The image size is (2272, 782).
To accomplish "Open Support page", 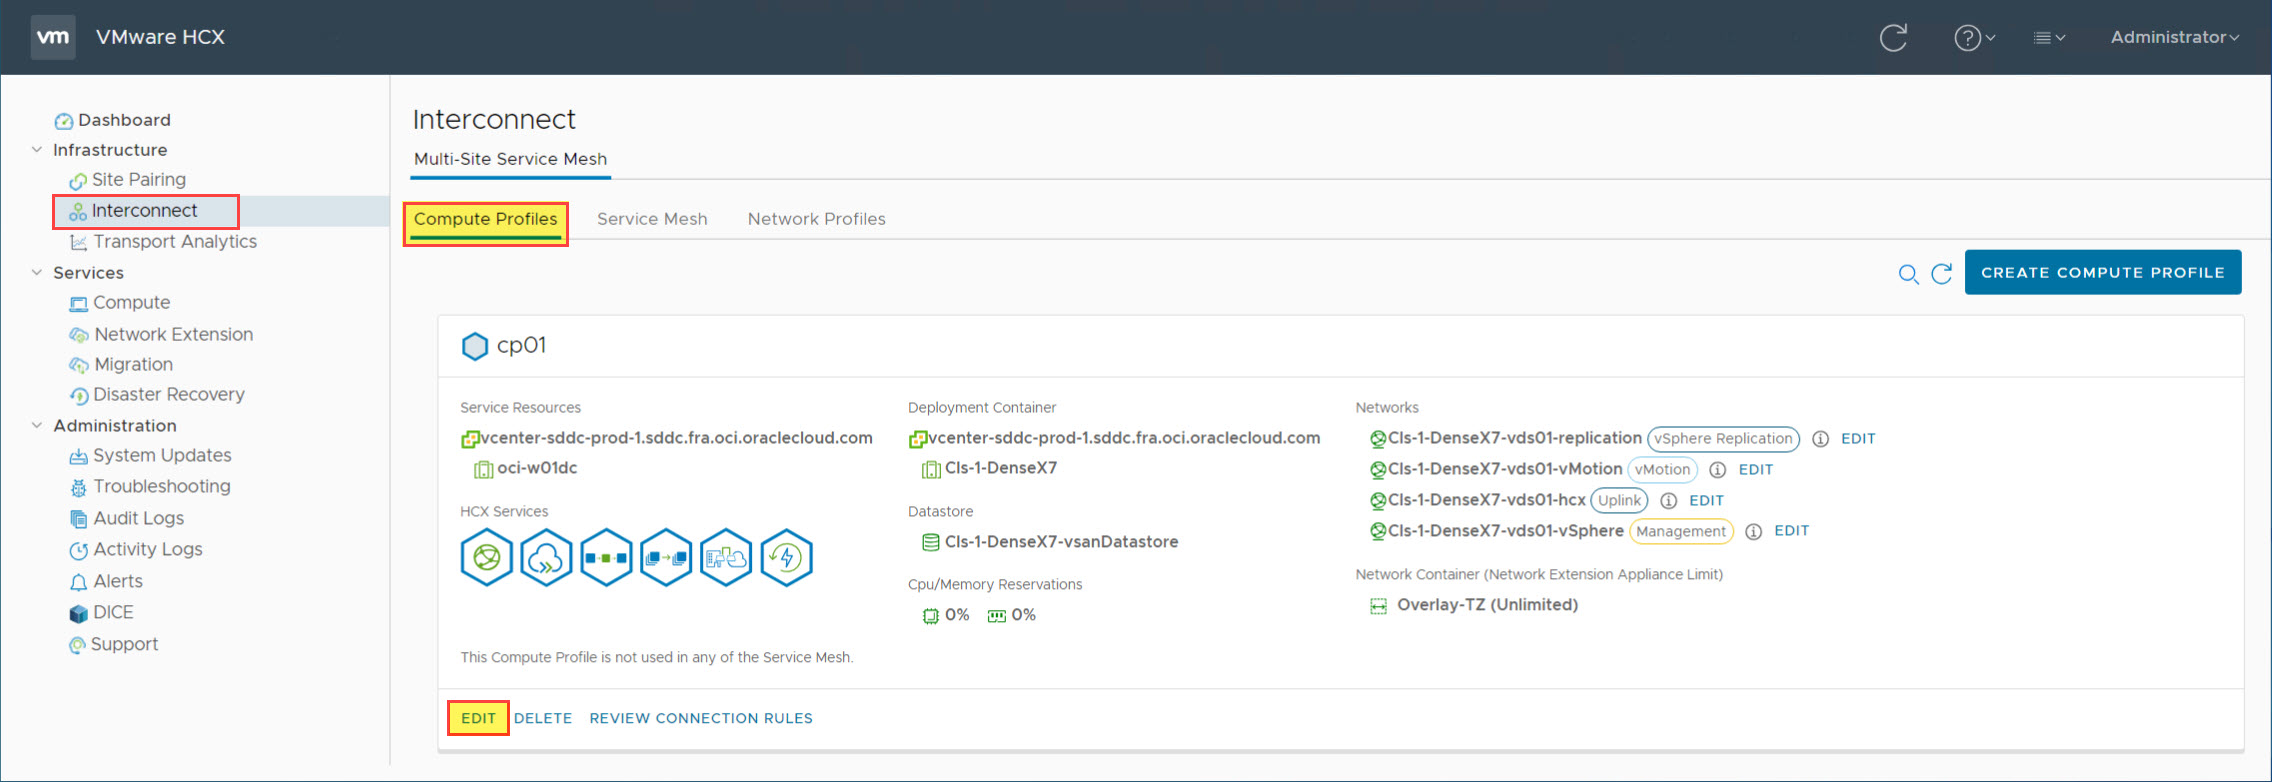I will pyautogui.click(x=124, y=645).
